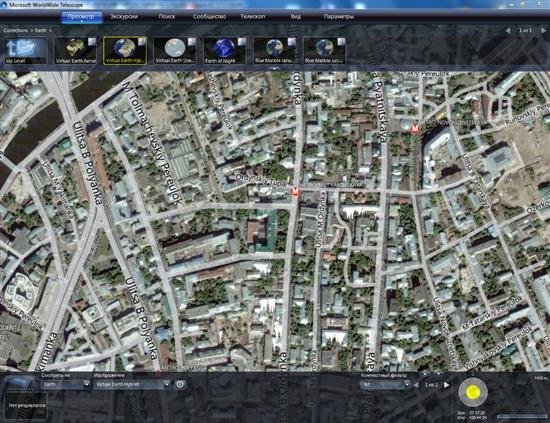Click corner badge on Earth at Night thumbnail
Image resolution: width=550 pixels, height=423 pixels.
coord(241,42)
